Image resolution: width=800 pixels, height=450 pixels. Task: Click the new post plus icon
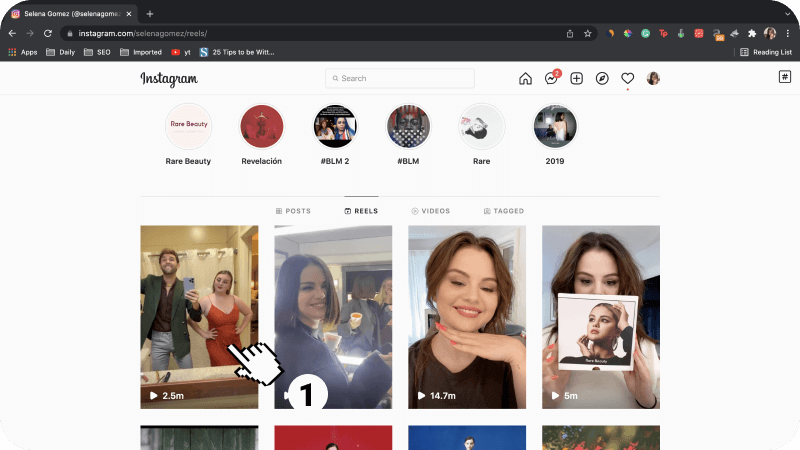[576, 79]
